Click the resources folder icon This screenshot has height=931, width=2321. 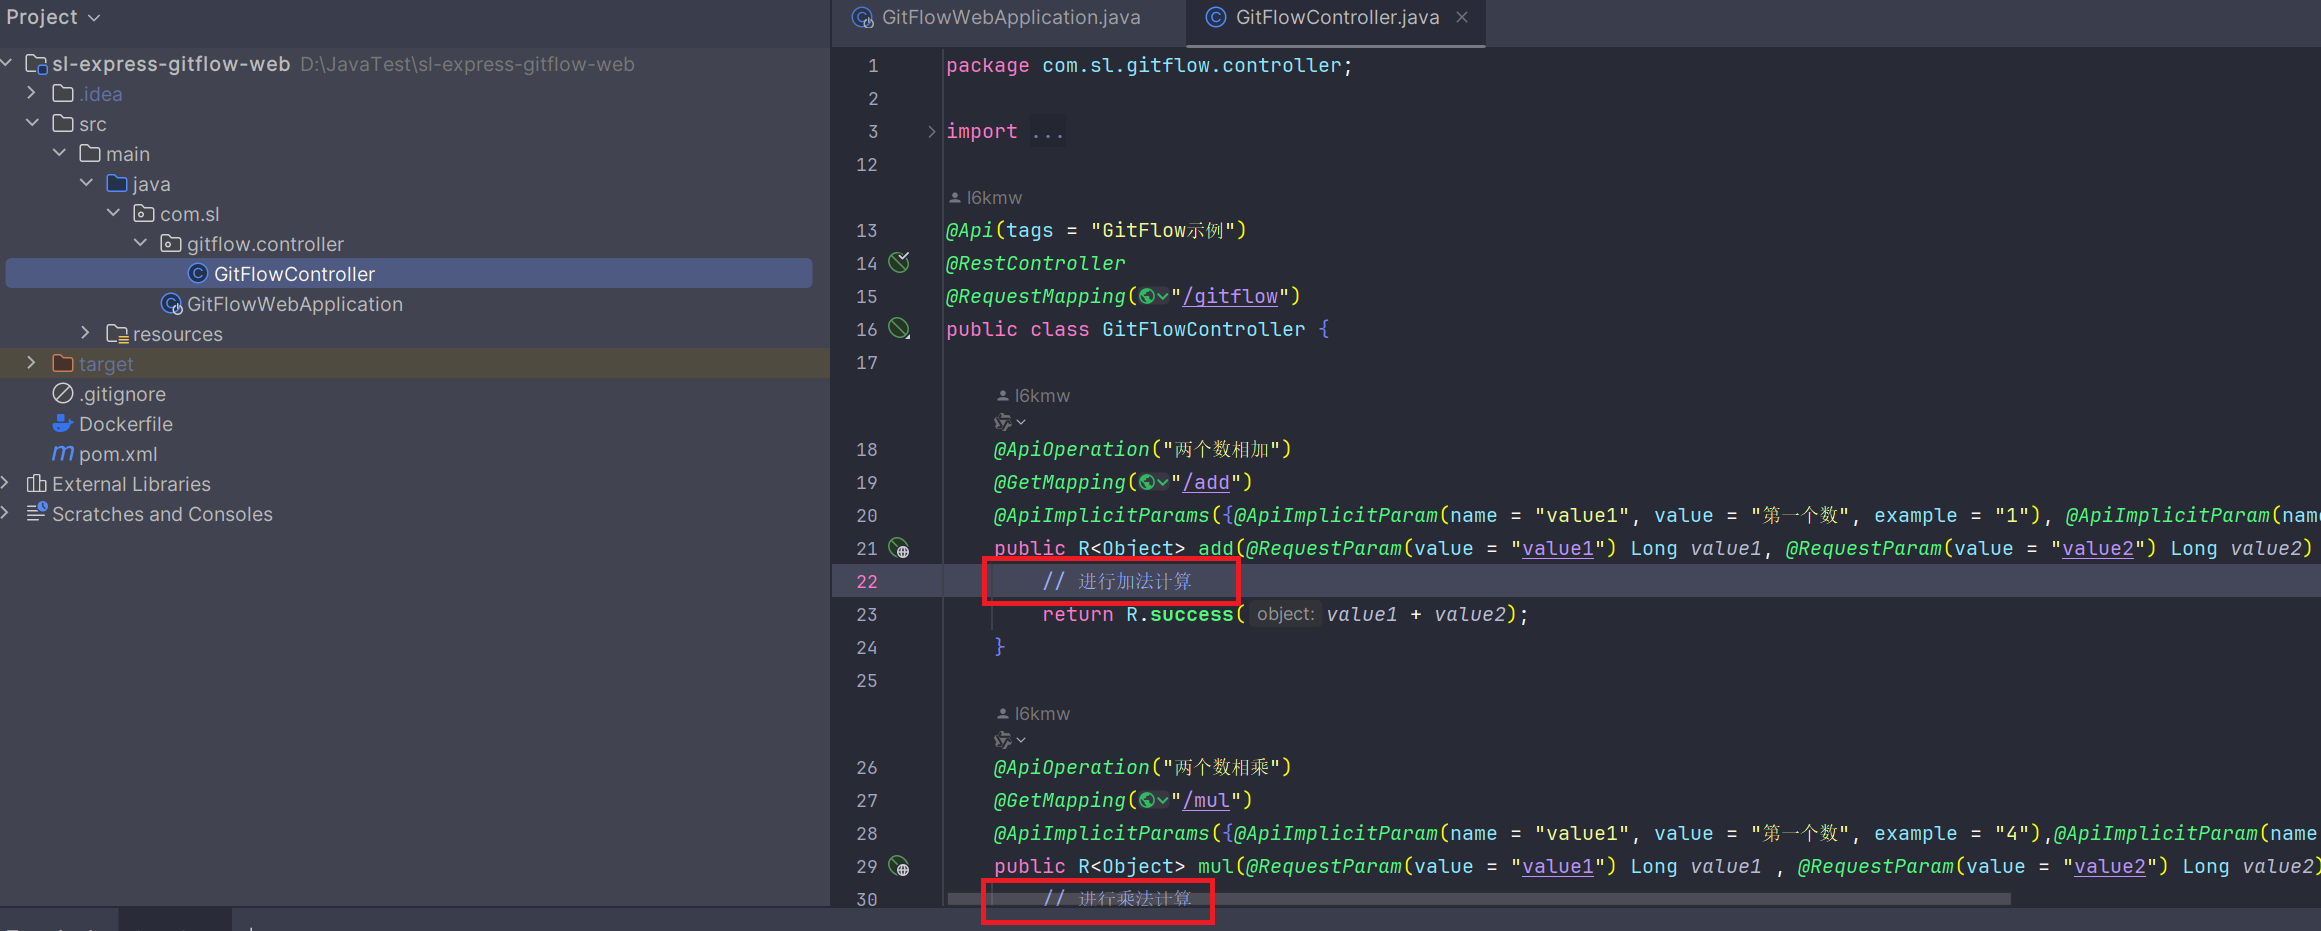click(x=117, y=333)
